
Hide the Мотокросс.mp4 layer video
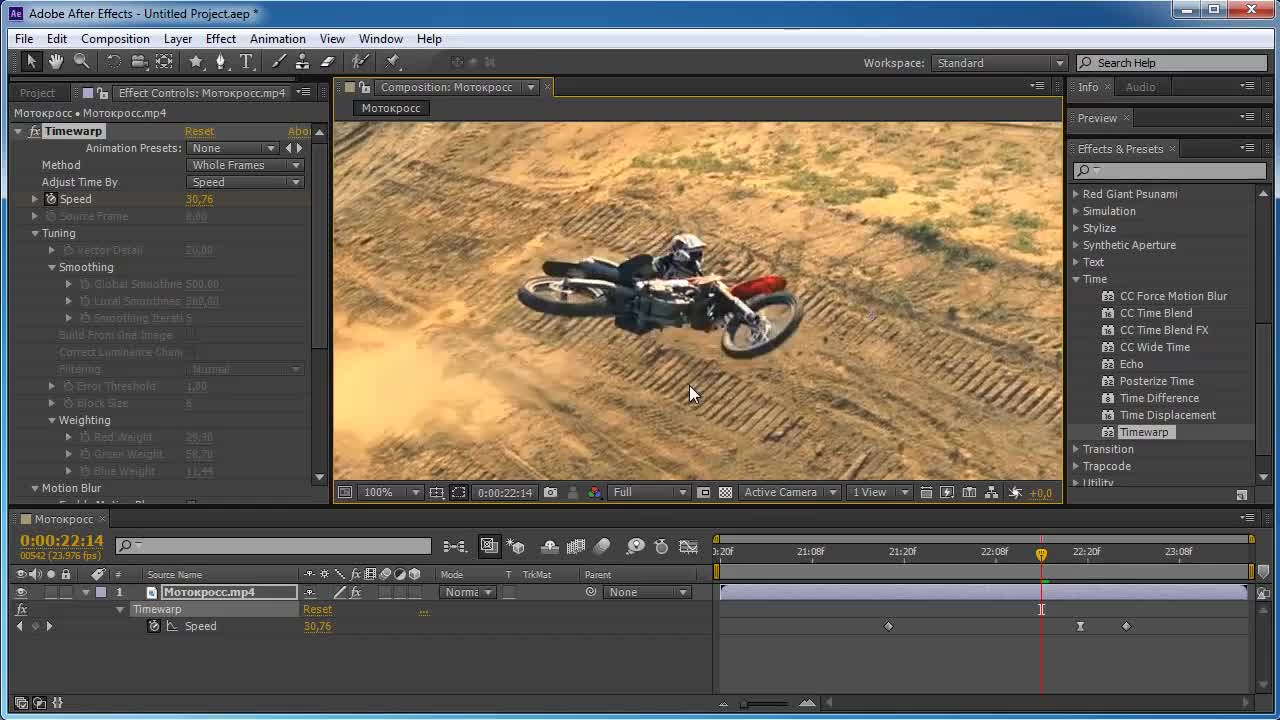click(21, 592)
